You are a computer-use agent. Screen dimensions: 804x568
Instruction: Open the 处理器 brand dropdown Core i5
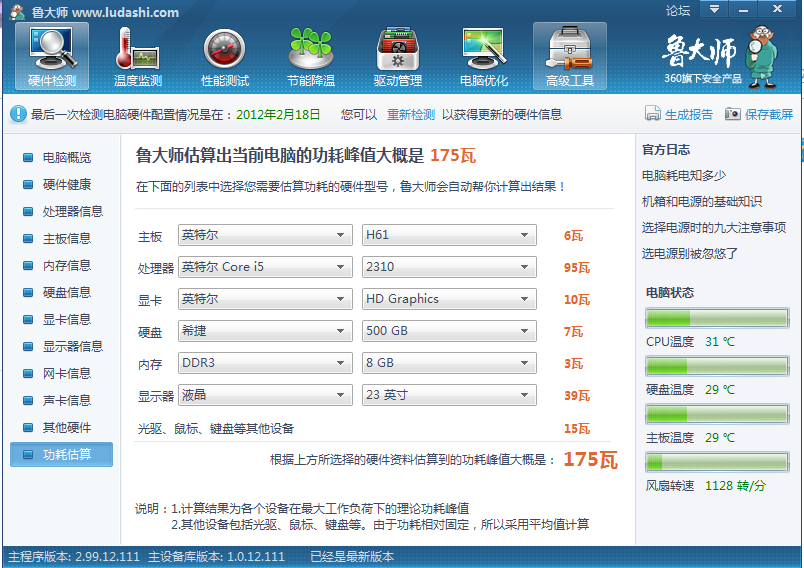(x=265, y=267)
